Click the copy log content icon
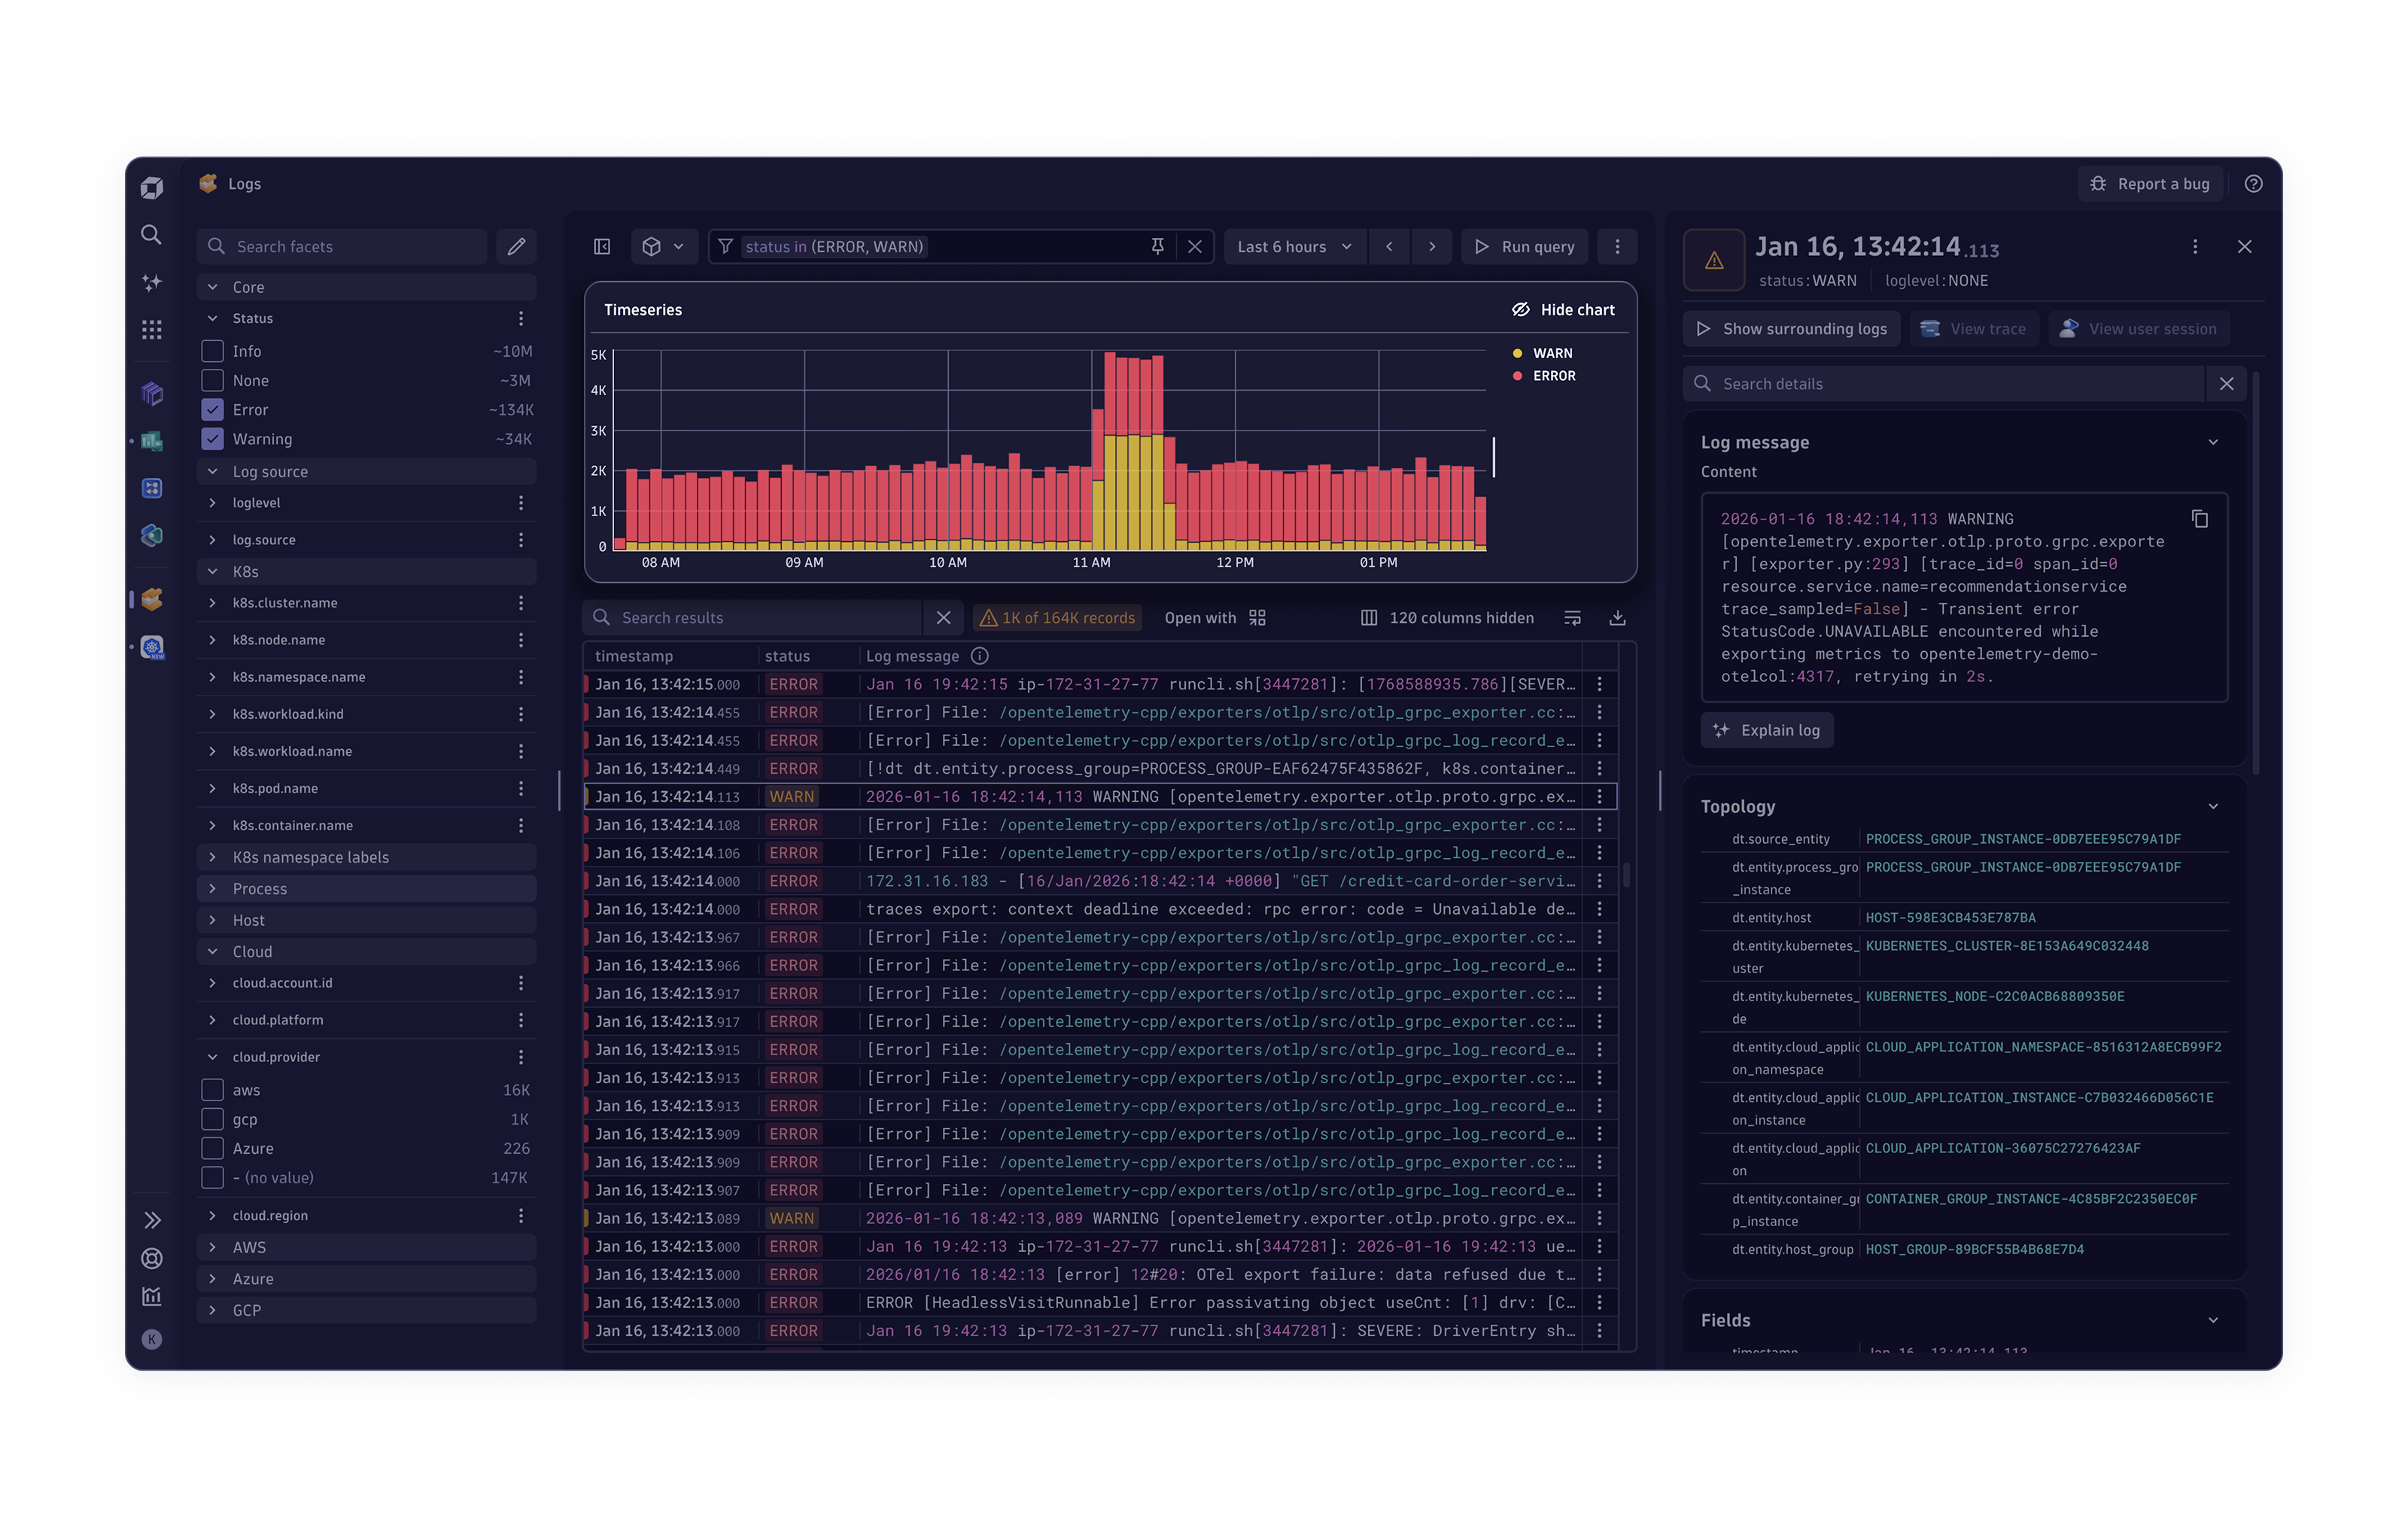The height and width of the screenshot is (1528, 2408). pyautogui.click(x=2199, y=519)
